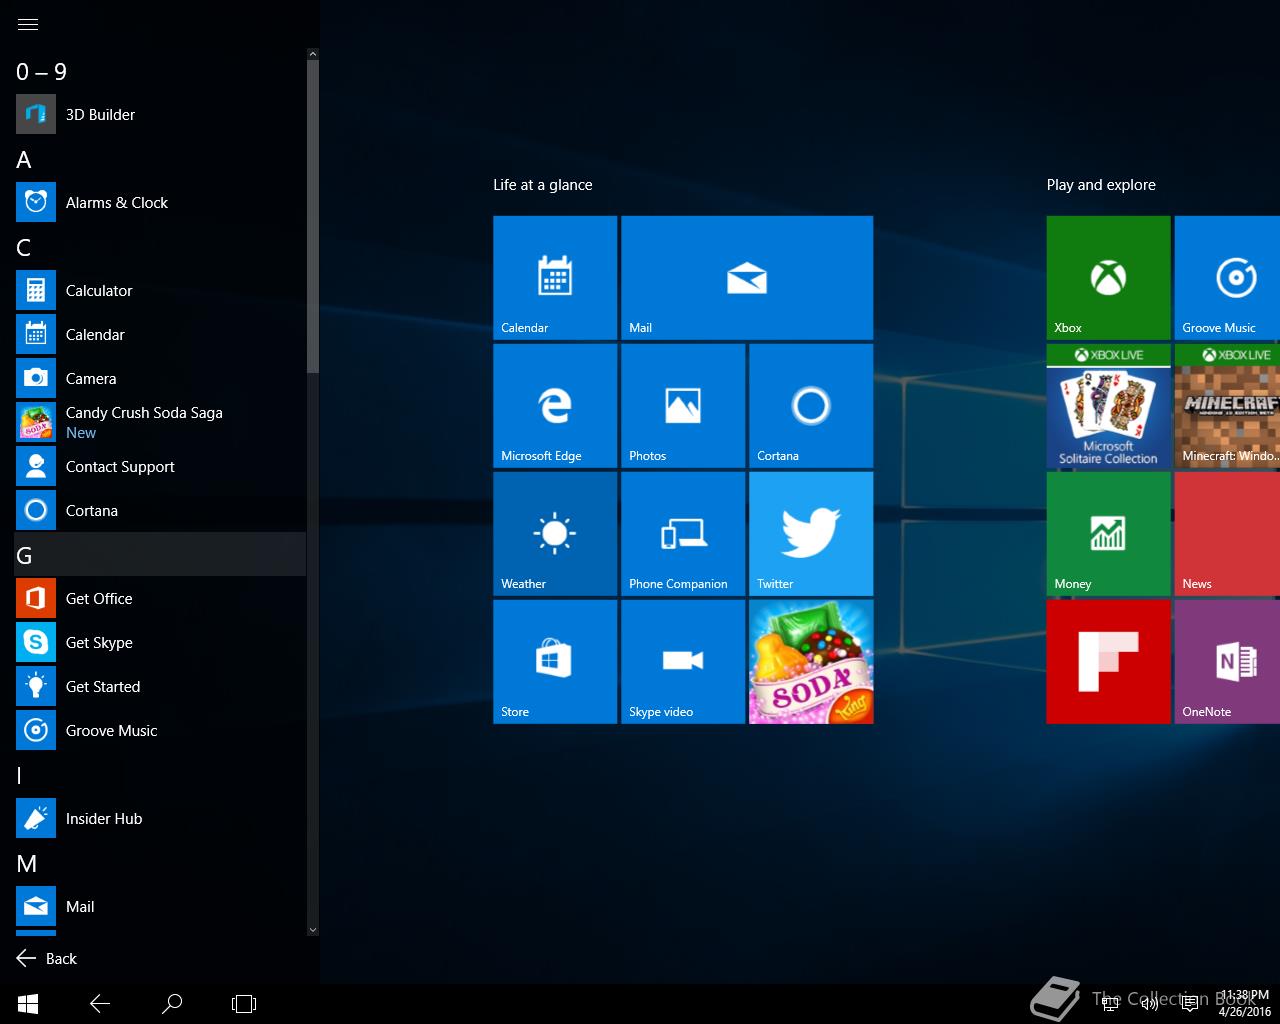Open the wide Mail tile
The height and width of the screenshot is (1024, 1280).
click(747, 278)
